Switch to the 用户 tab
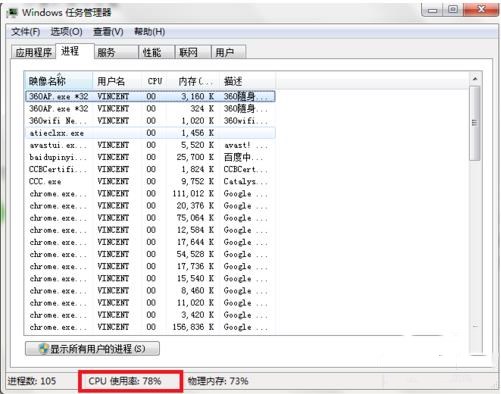The height and width of the screenshot is (394, 501). pos(229,52)
